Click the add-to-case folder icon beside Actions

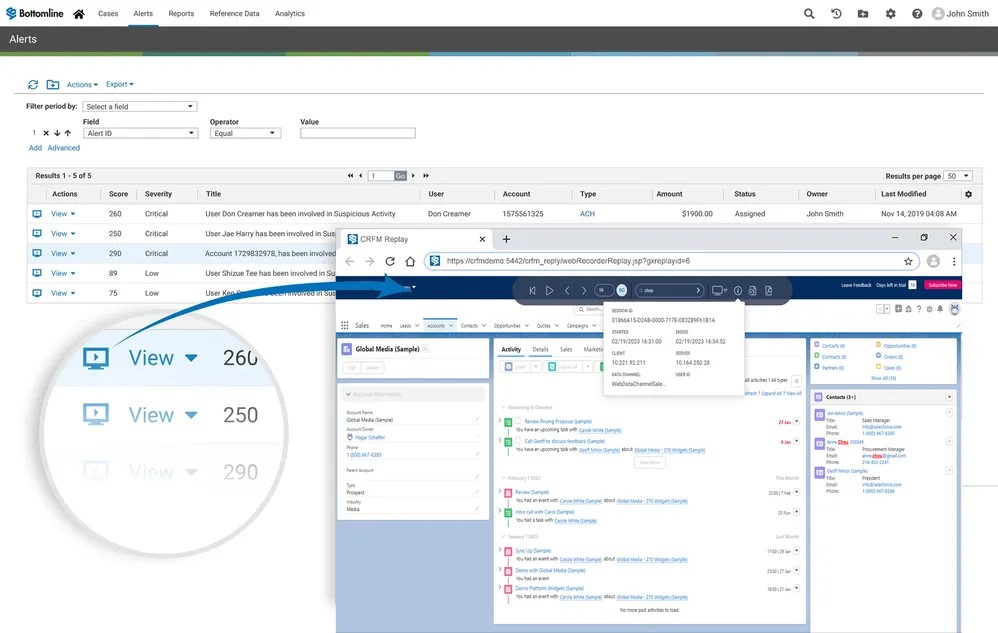pyautogui.click(x=53, y=84)
